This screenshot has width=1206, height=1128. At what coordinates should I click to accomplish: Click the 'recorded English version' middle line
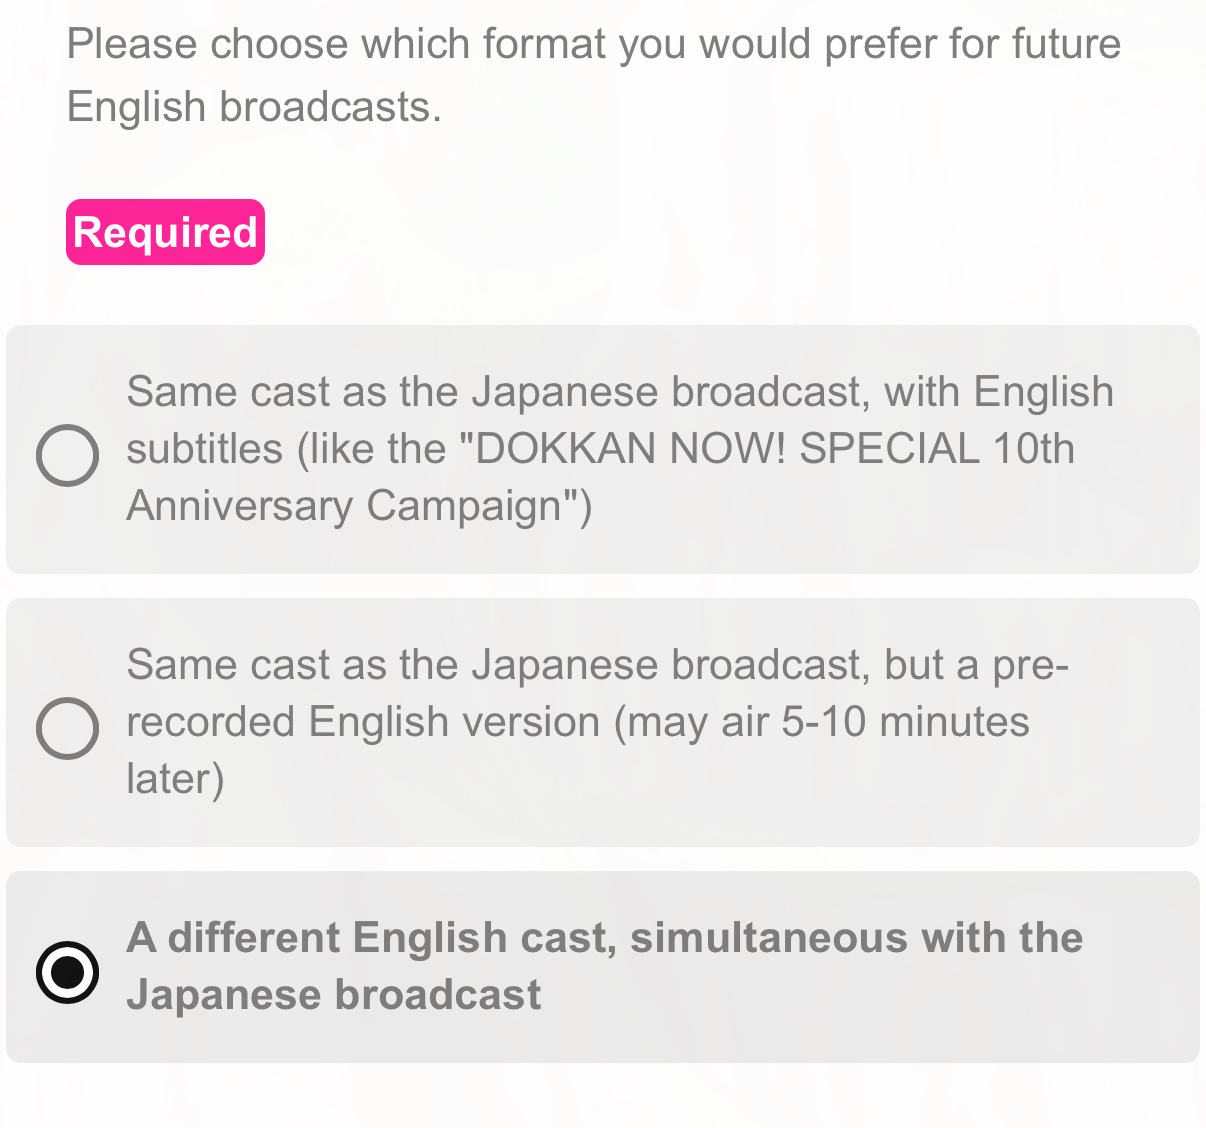pos(577,722)
